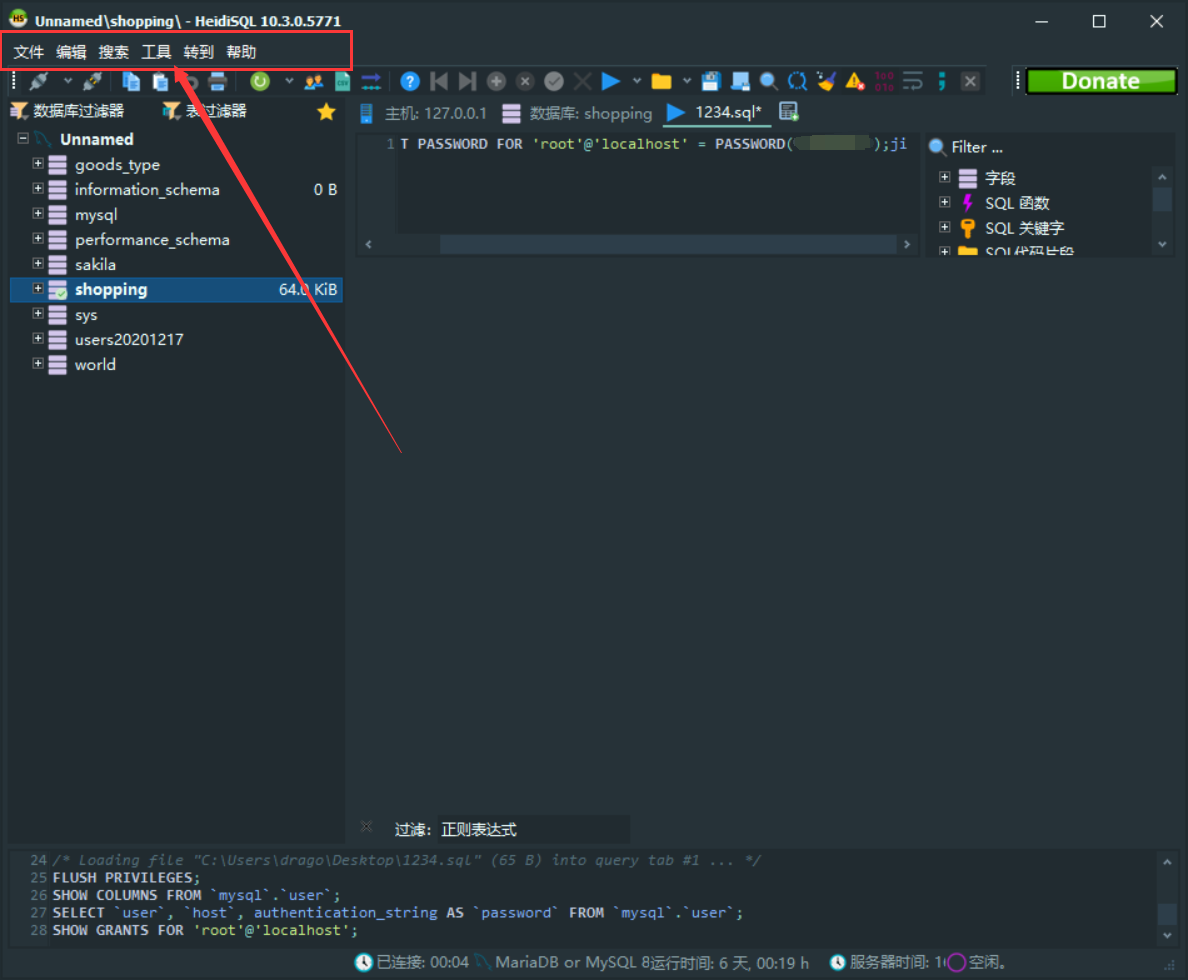Switch to the 主机: 127.0.0.1 tab
Image resolution: width=1188 pixels, height=980 pixels.
tap(424, 113)
